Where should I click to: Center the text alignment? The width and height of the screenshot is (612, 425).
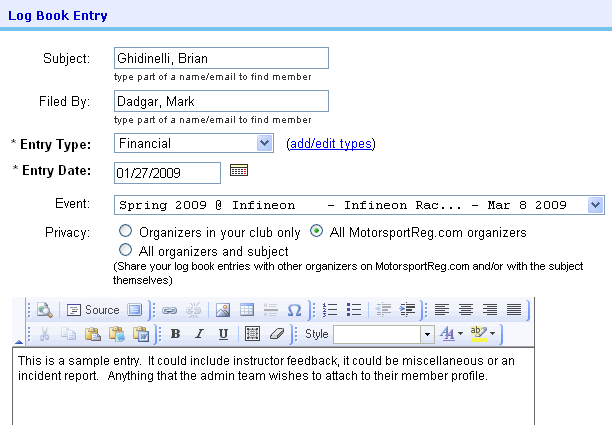[x=466, y=310]
